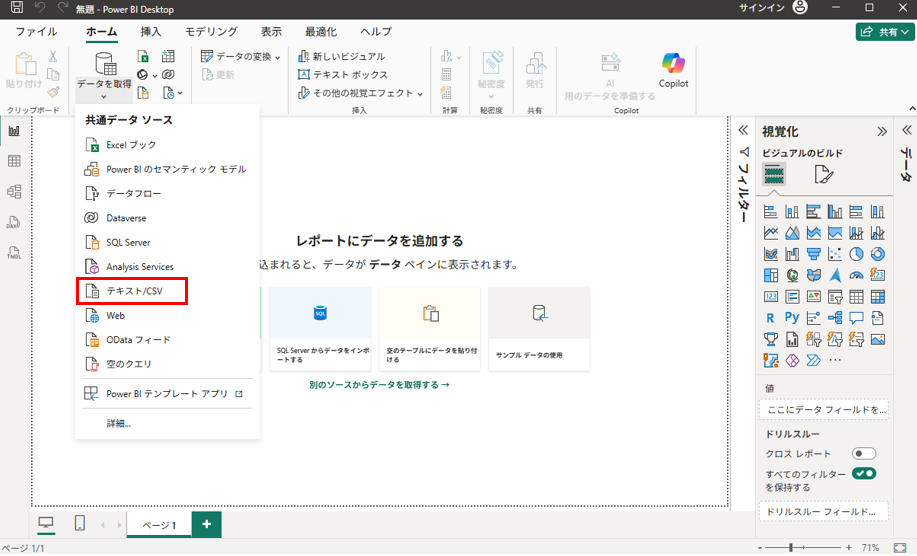This screenshot has height=556, width=917.
Task: Click the Enter data table icon in ribbon
Action: 168,56
